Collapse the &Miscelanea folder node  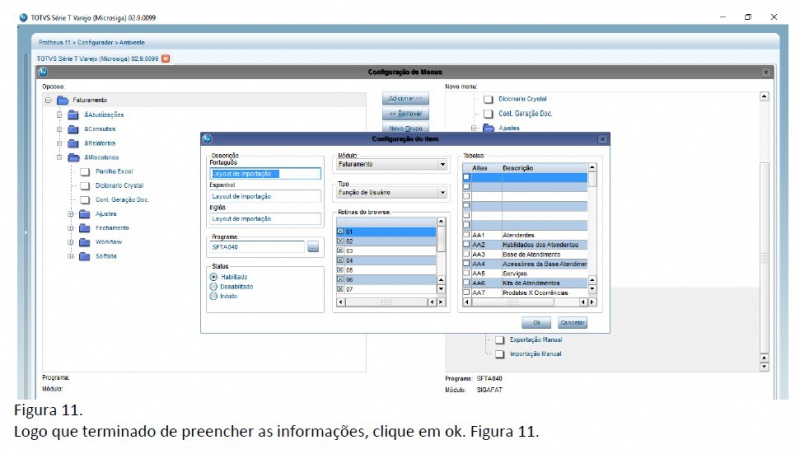tap(60, 158)
